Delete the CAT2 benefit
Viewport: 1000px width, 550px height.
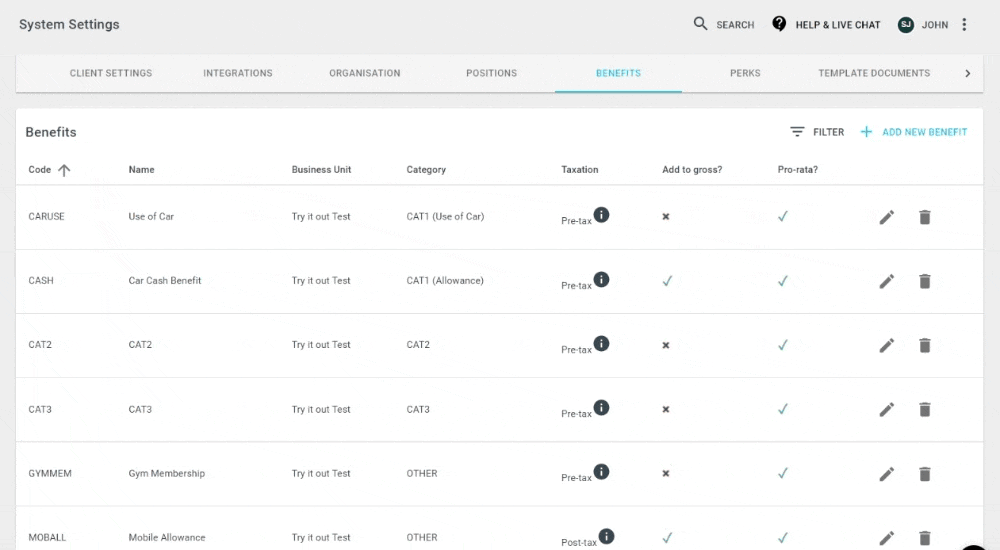coord(925,345)
